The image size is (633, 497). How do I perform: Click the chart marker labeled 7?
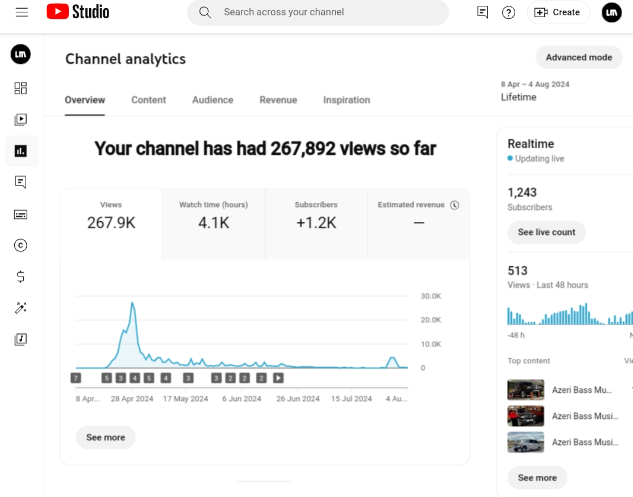(76, 378)
